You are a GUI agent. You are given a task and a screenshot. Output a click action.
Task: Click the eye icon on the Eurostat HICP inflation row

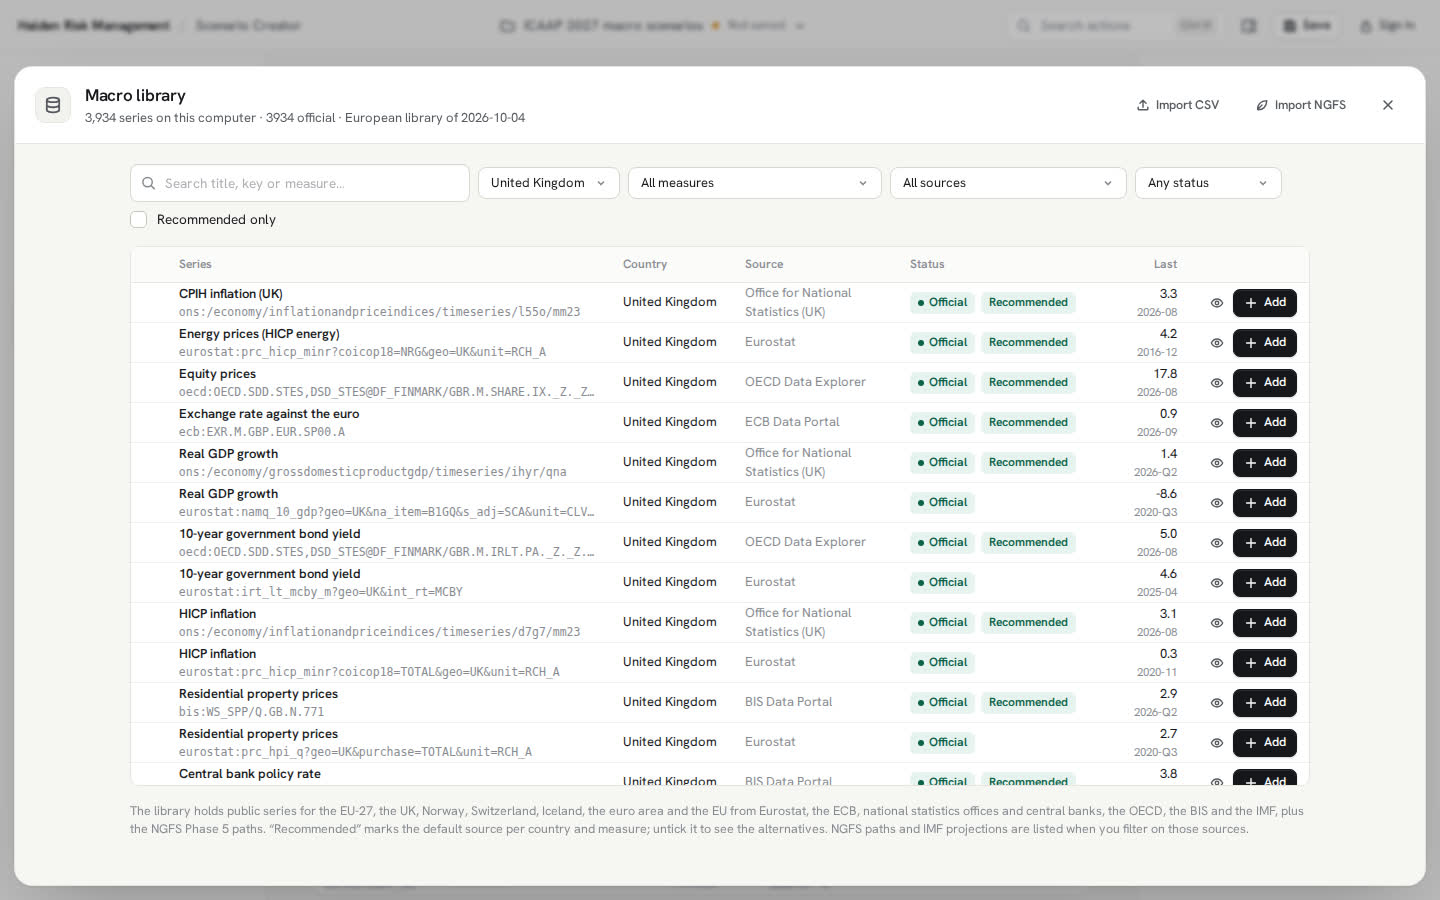tap(1217, 663)
